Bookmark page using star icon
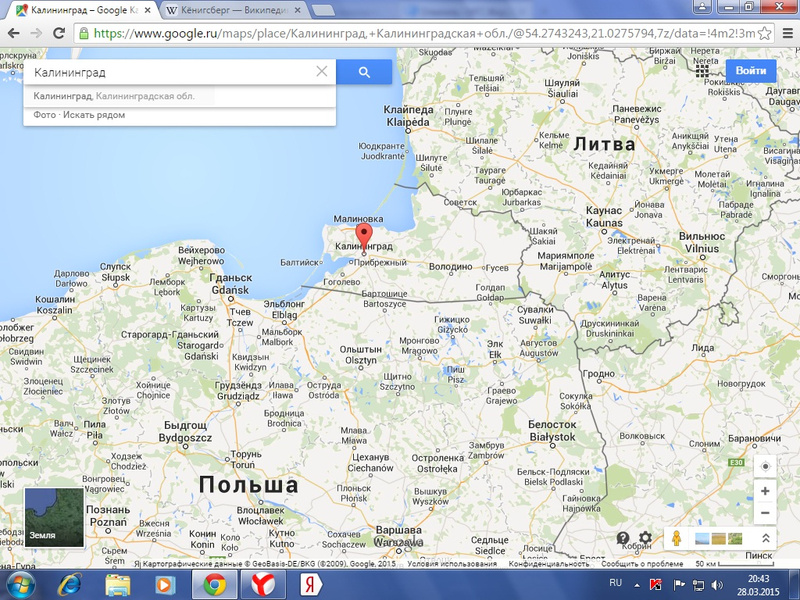Viewport: 800px width, 600px height. pos(764,34)
